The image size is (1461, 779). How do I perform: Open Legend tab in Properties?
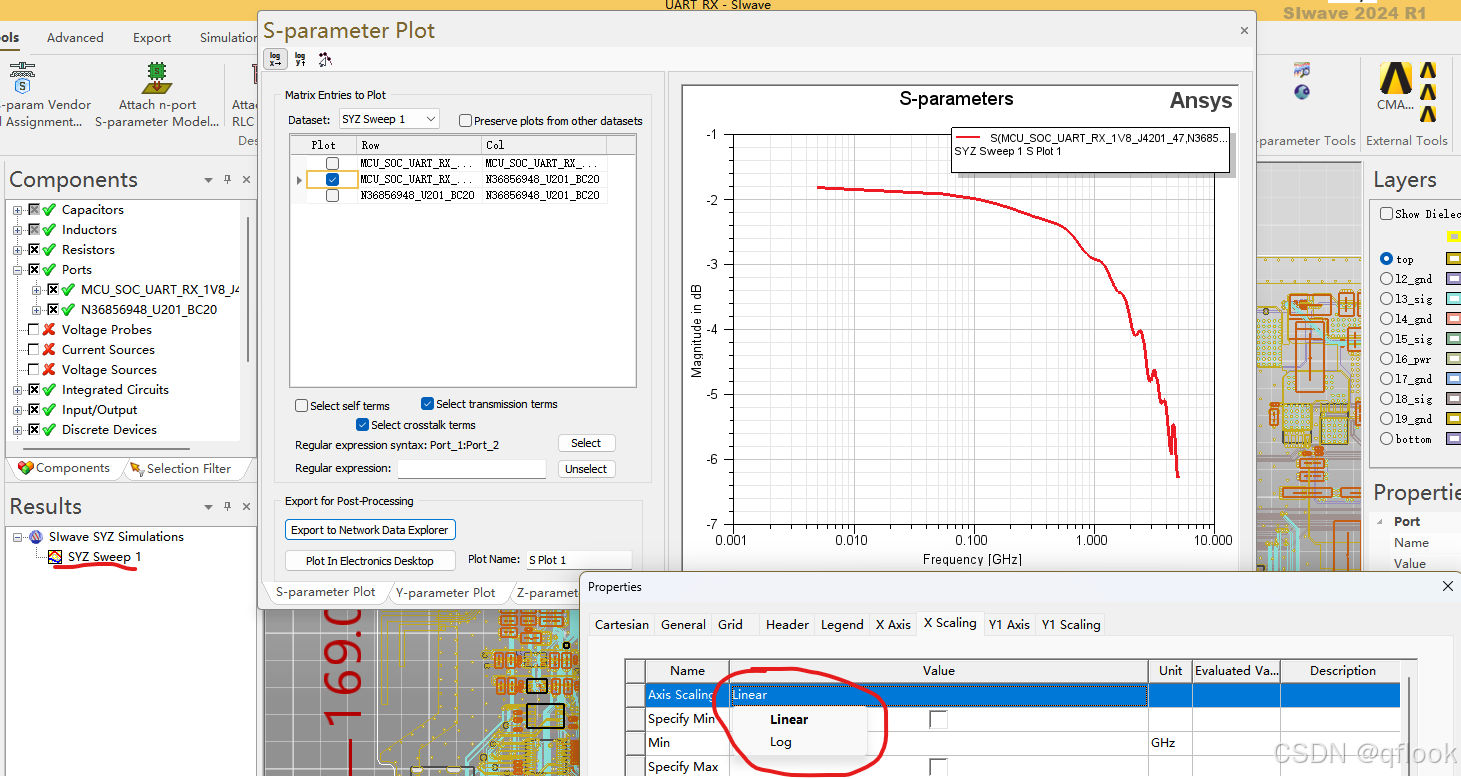pyautogui.click(x=842, y=624)
